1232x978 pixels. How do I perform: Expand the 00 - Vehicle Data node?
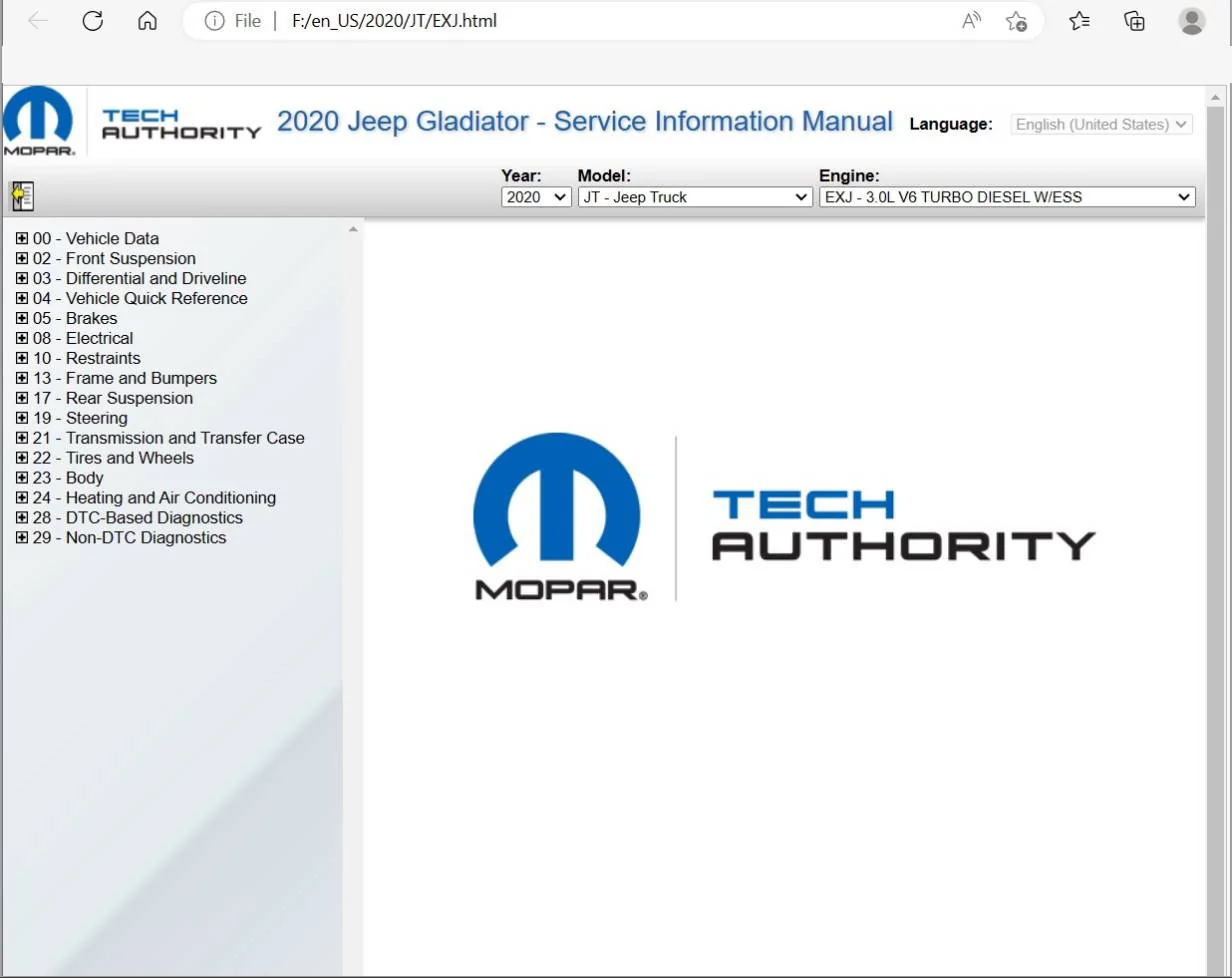[x=22, y=238]
